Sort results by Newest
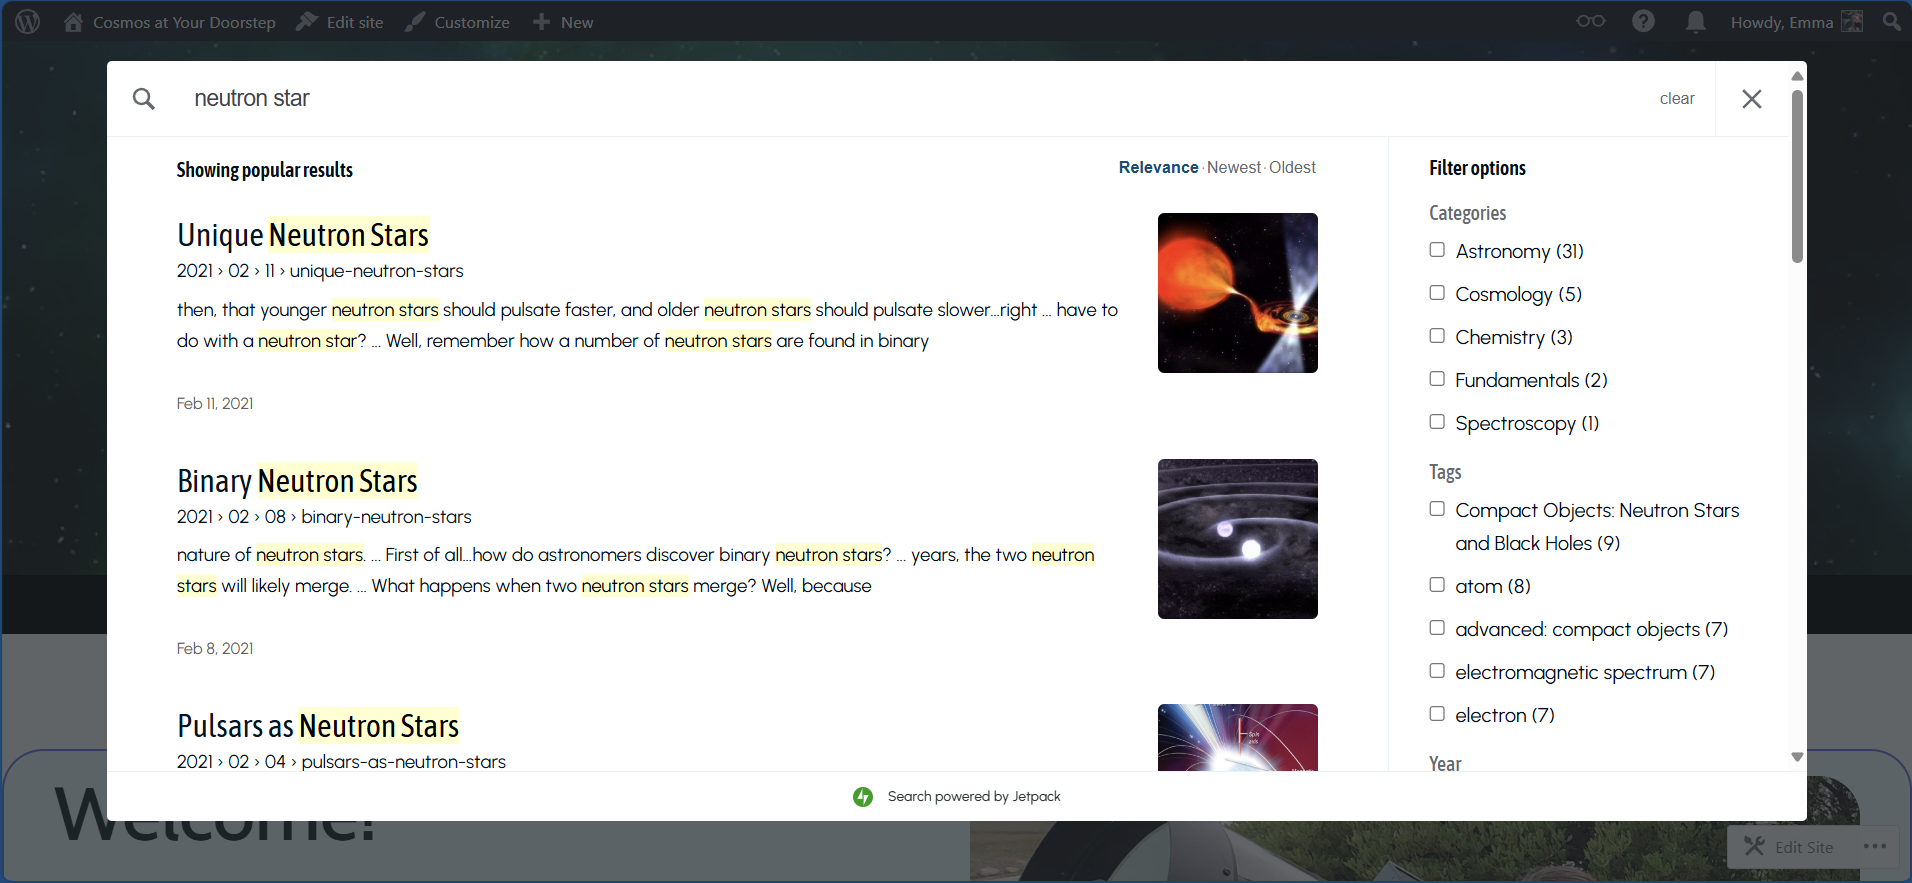The width and height of the screenshot is (1912, 883). coord(1233,168)
